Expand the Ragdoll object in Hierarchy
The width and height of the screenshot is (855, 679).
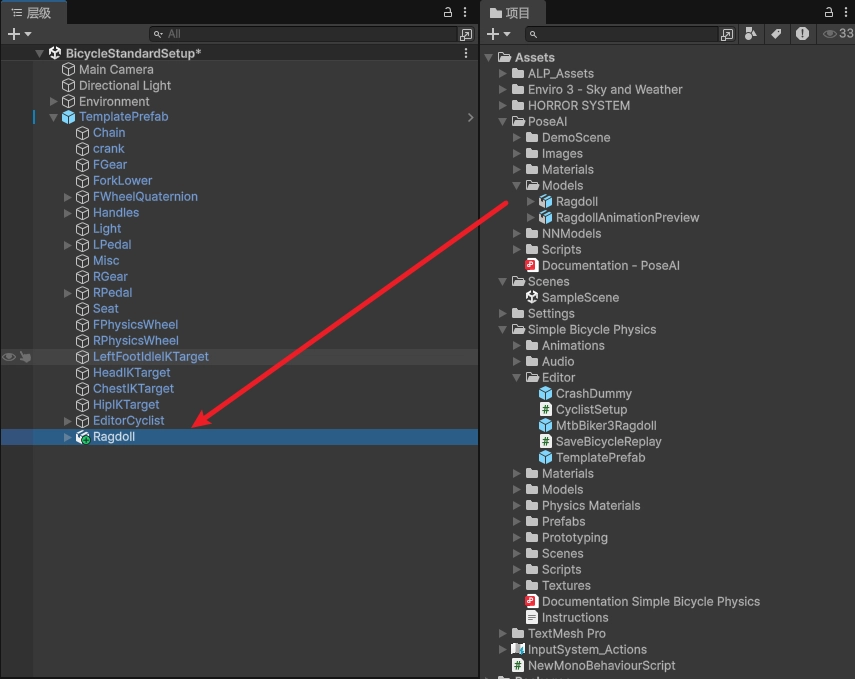(x=68, y=437)
